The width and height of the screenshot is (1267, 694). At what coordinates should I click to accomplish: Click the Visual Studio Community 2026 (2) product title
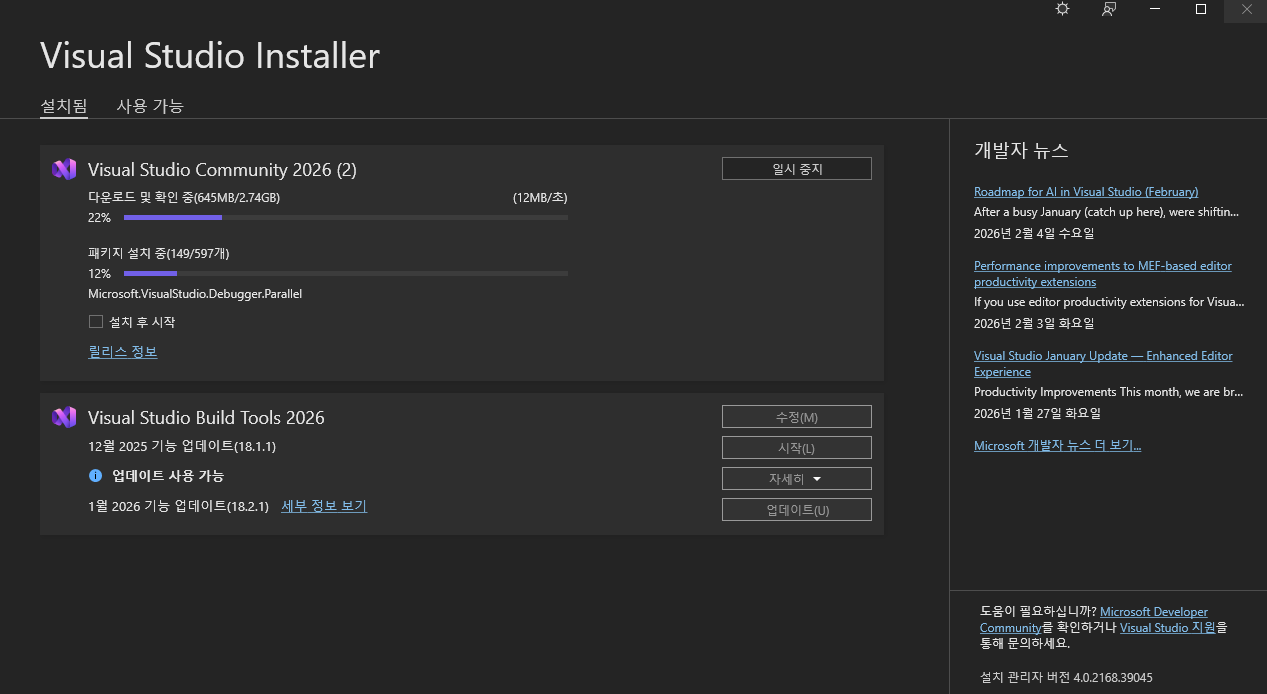222,170
